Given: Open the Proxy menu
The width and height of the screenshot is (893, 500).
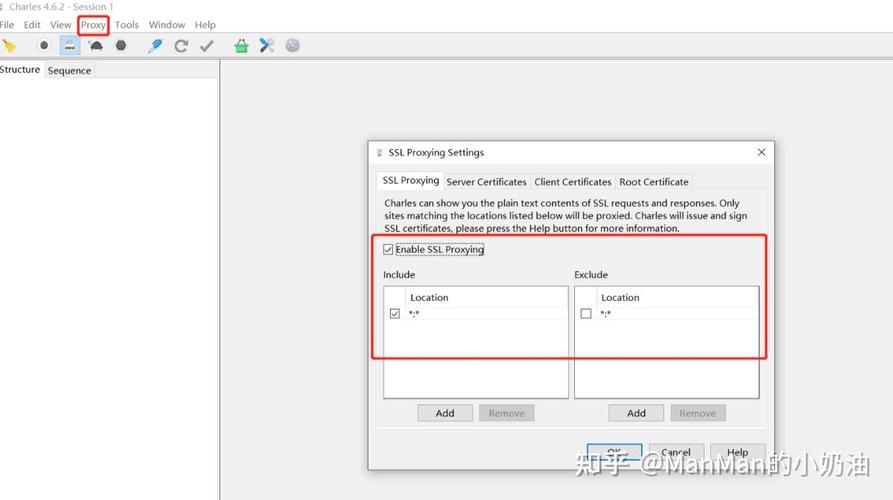Looking at the screenshot, I should (93, 25).
